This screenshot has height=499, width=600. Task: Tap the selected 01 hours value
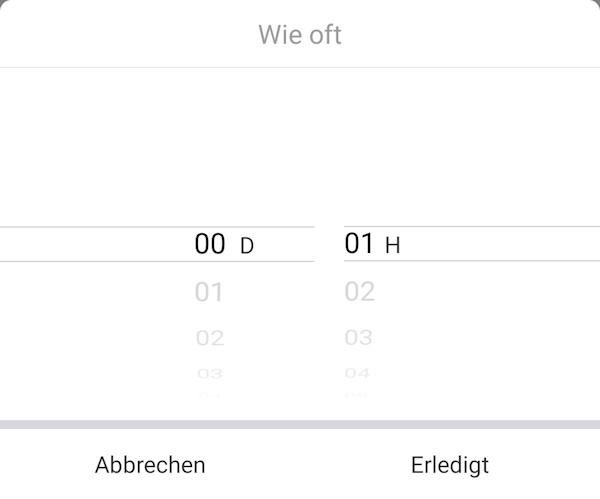pos(359,243)
